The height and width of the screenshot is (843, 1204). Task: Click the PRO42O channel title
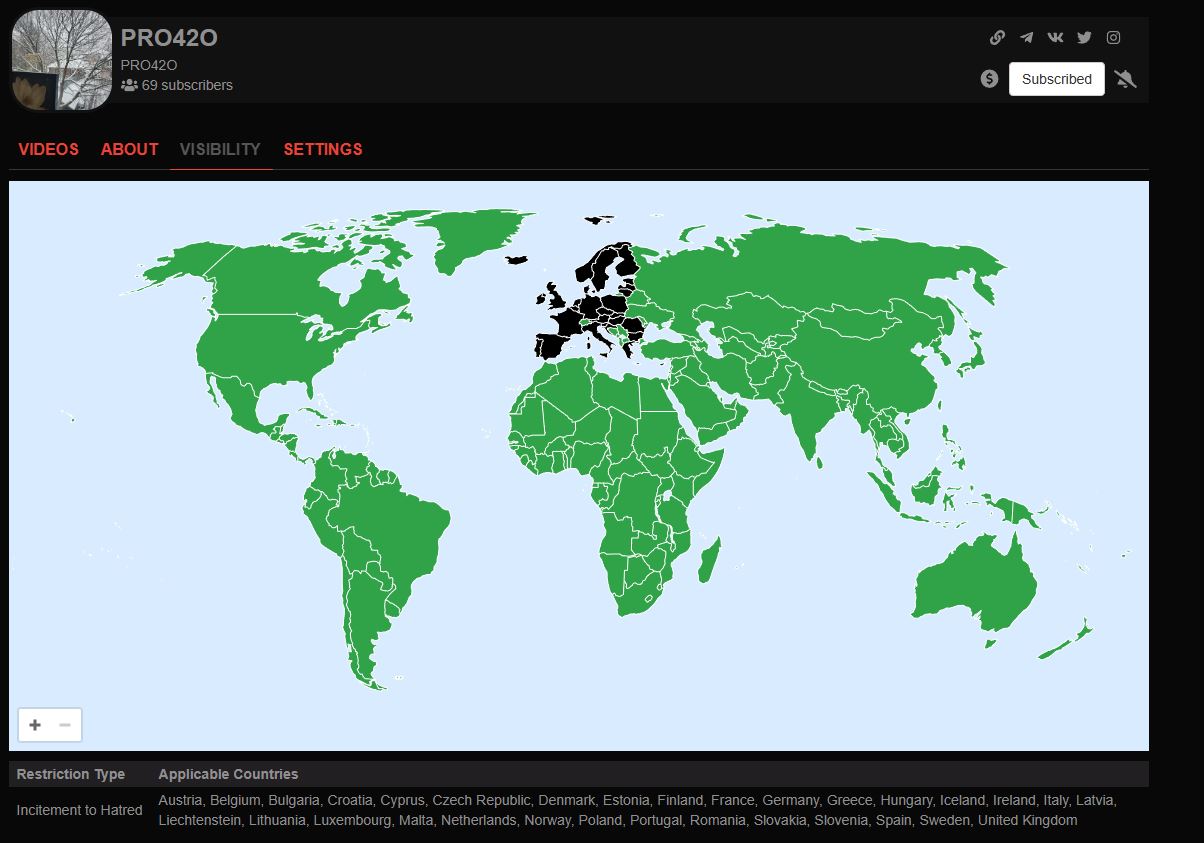click(169, 38)
